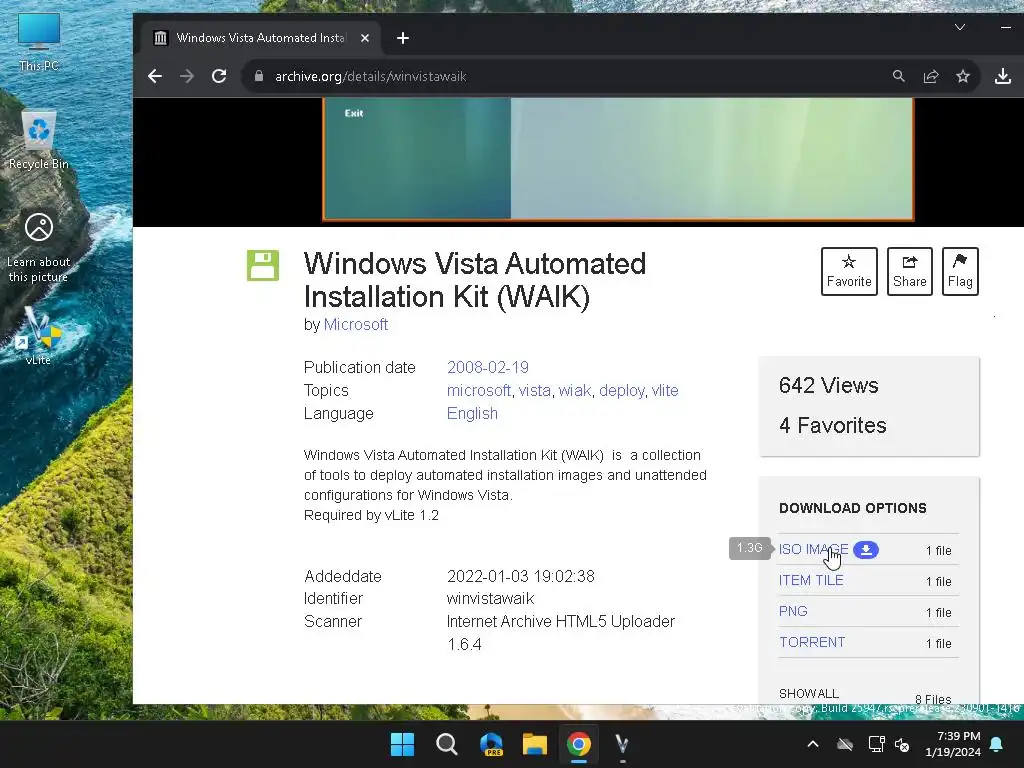Click the network tray icon
Screen dimensions: 1024x768
pos(876,744)
